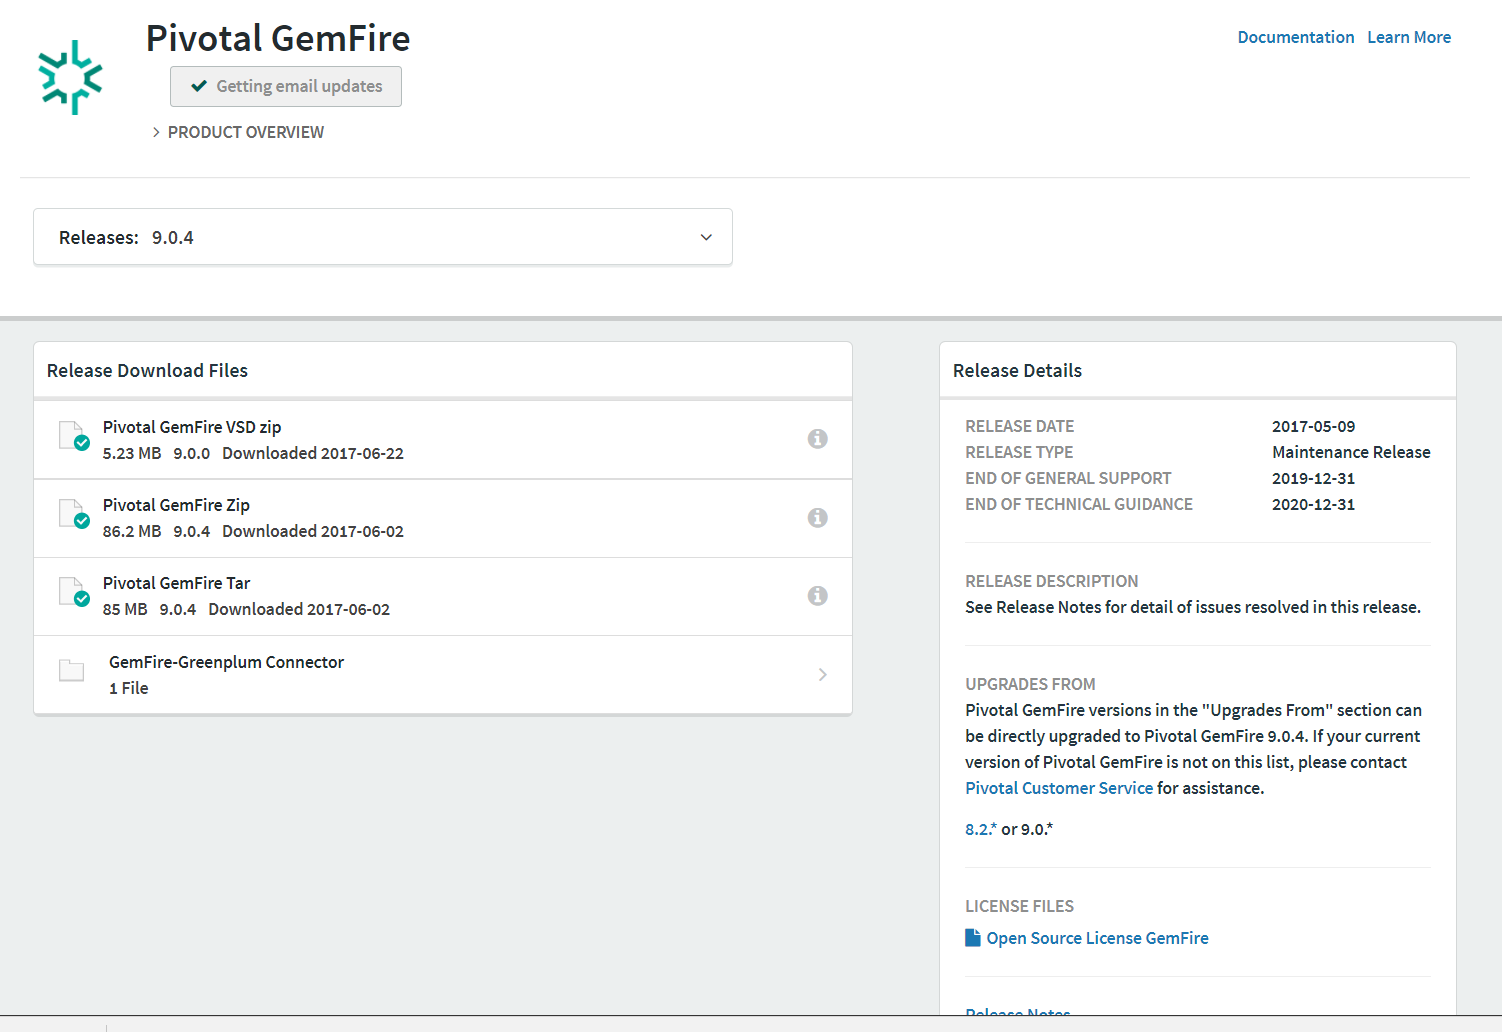Click the 'Downloaded 2017-06-22' text
The image size is (1502, 1032).
(x=313, y=453)
